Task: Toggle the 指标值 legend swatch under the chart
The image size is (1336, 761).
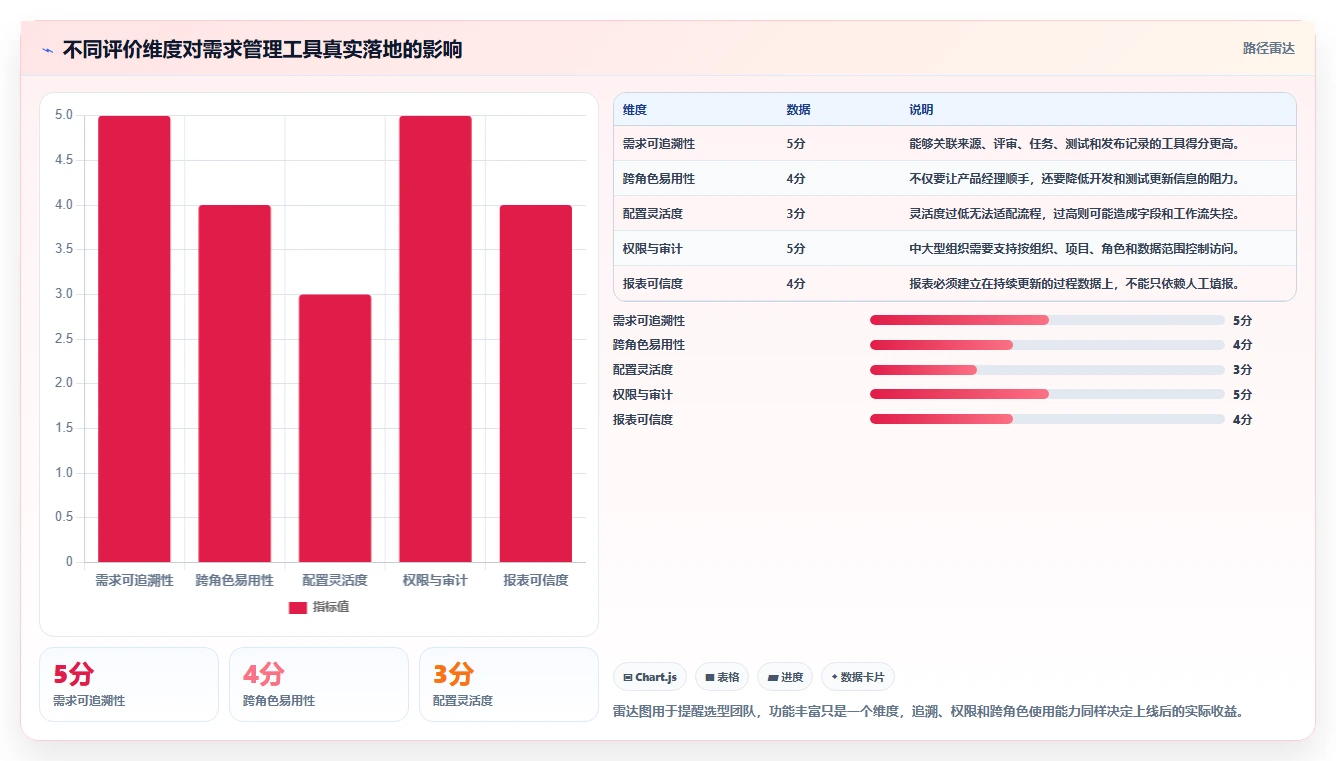Action: (x=298, y=607)
